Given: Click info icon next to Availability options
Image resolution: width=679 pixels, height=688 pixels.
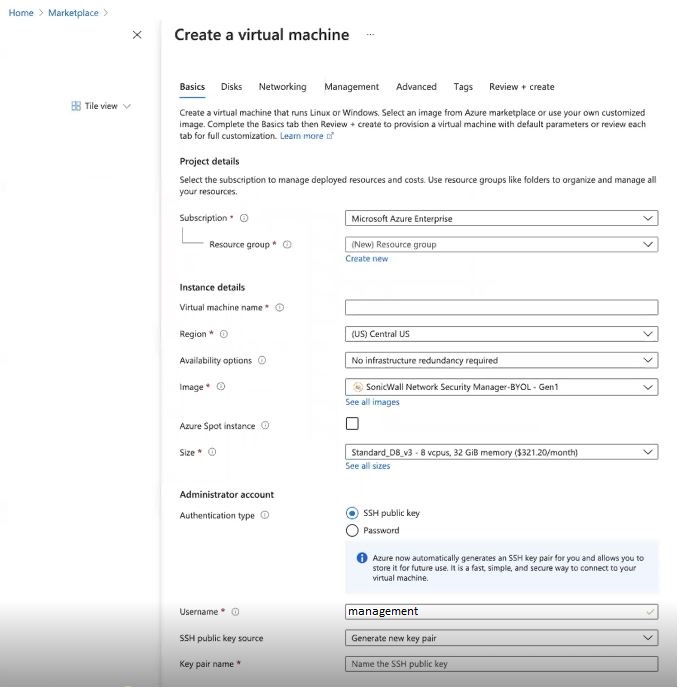Looking at the screenshot, I should [x=263, y=360].
